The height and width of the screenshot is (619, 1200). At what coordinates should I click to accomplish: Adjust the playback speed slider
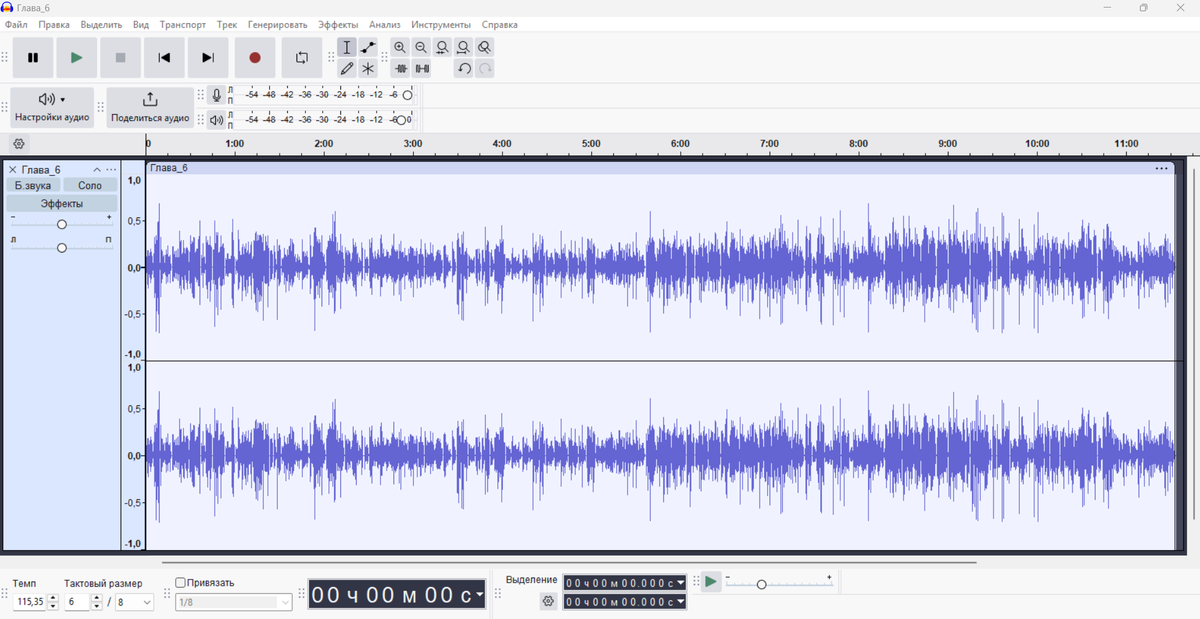point(761,584)
